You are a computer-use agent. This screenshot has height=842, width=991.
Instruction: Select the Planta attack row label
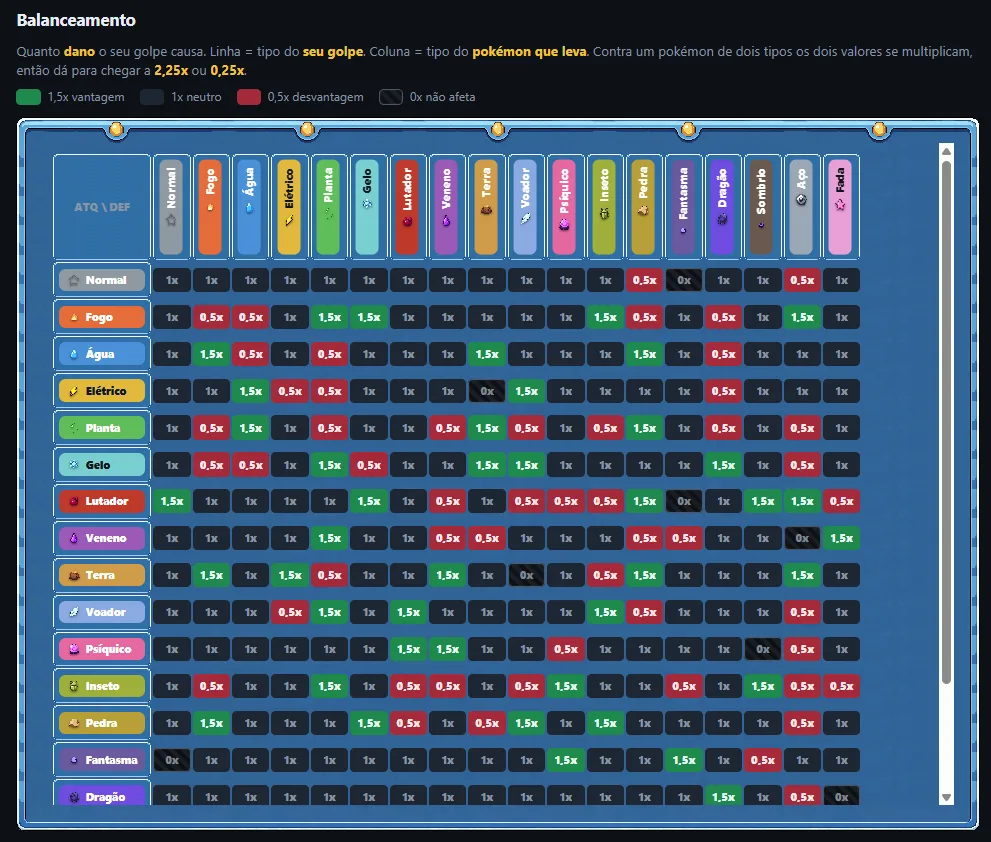tap(102, 428)
